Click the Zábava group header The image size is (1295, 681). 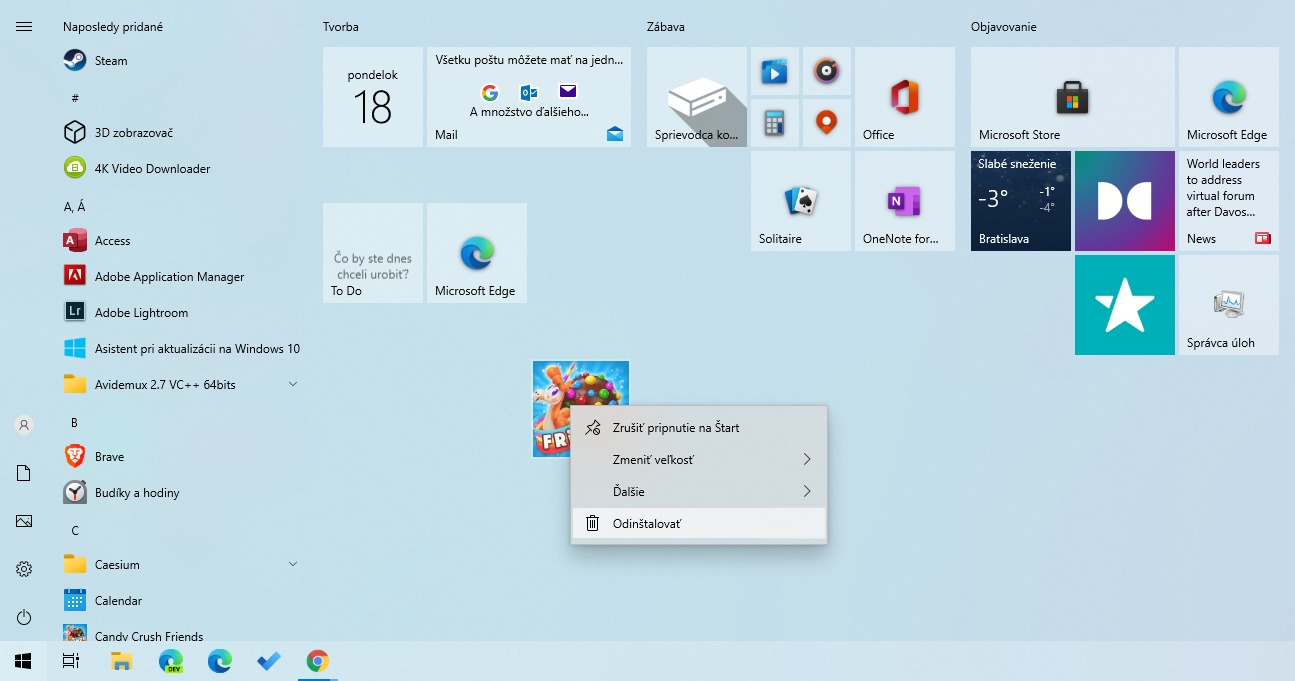pyautogui.click(x=666, y=27)
